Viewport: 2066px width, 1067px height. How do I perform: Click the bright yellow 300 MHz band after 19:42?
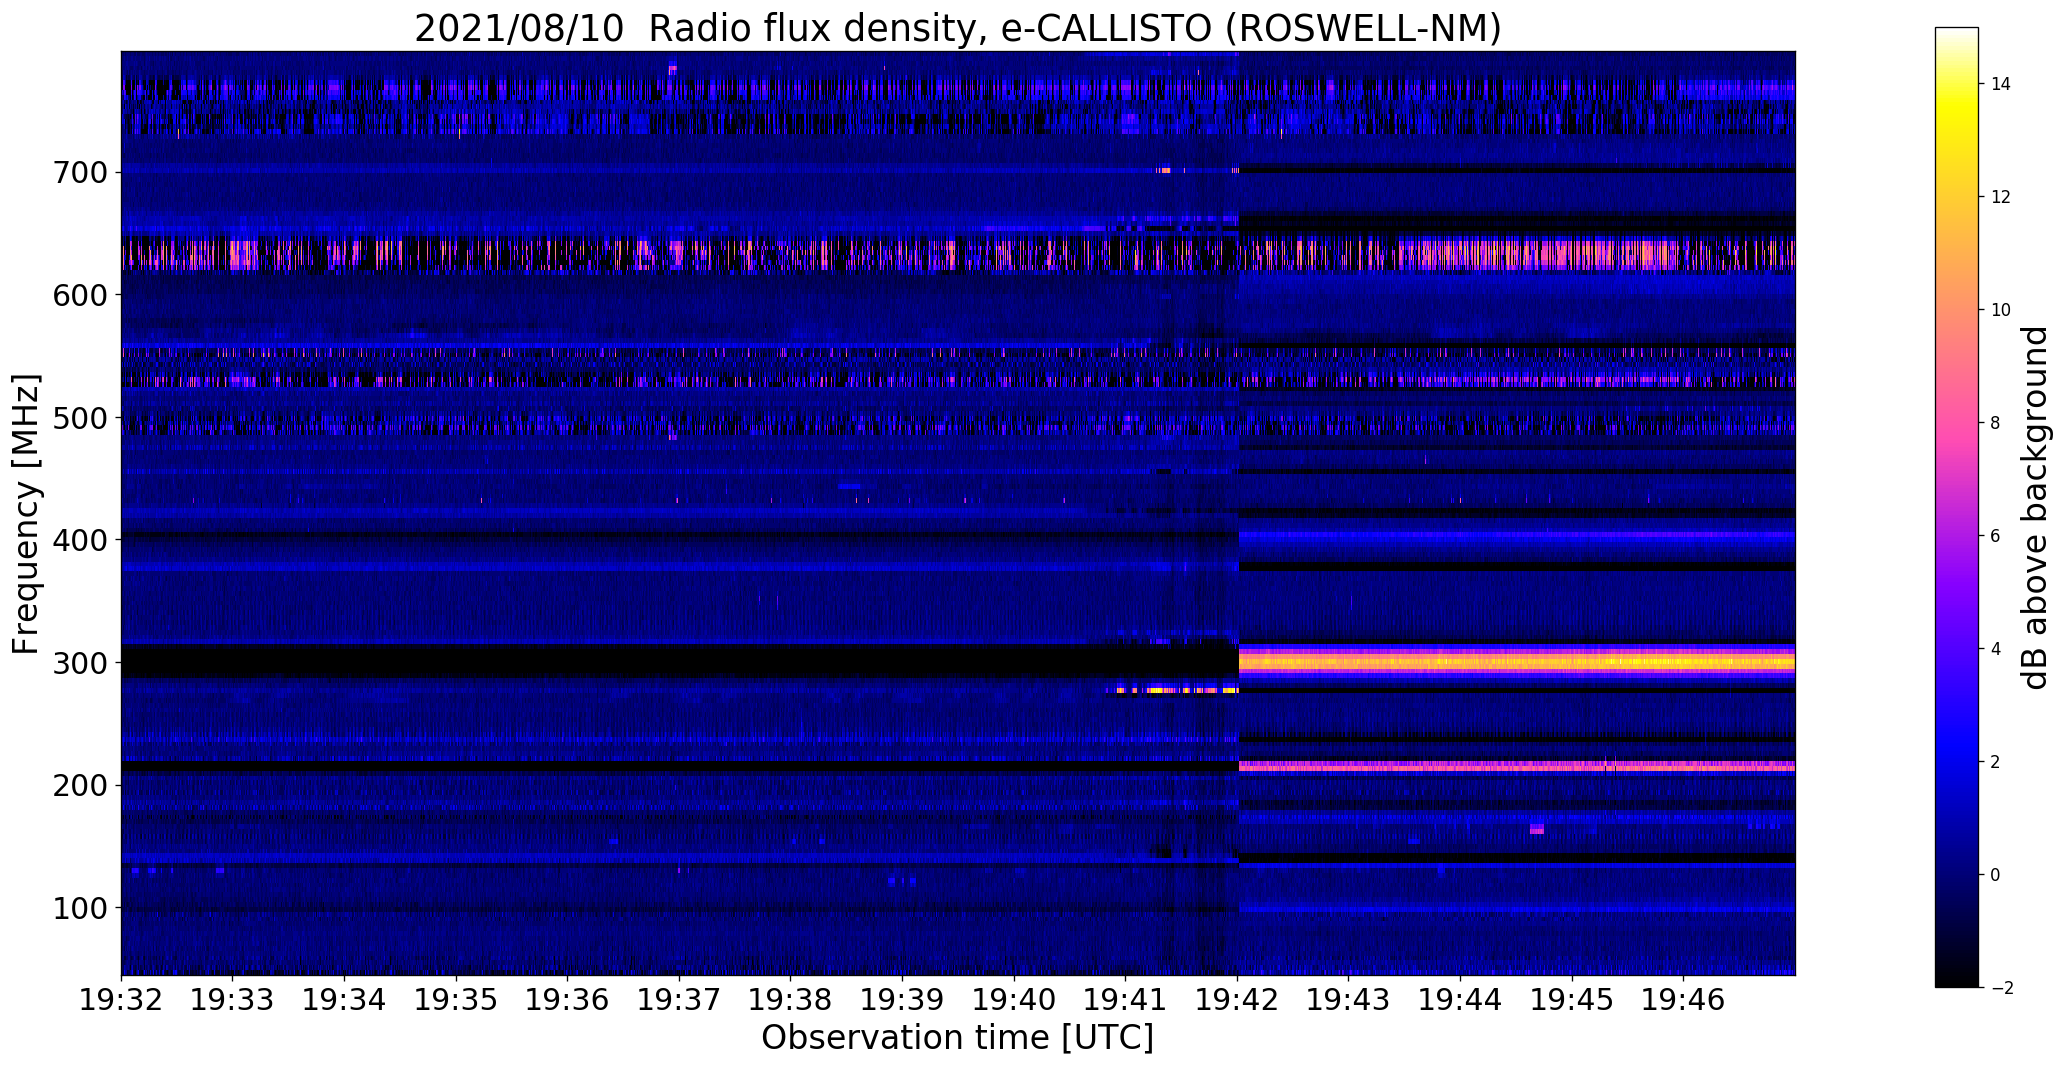point(1517,661)
